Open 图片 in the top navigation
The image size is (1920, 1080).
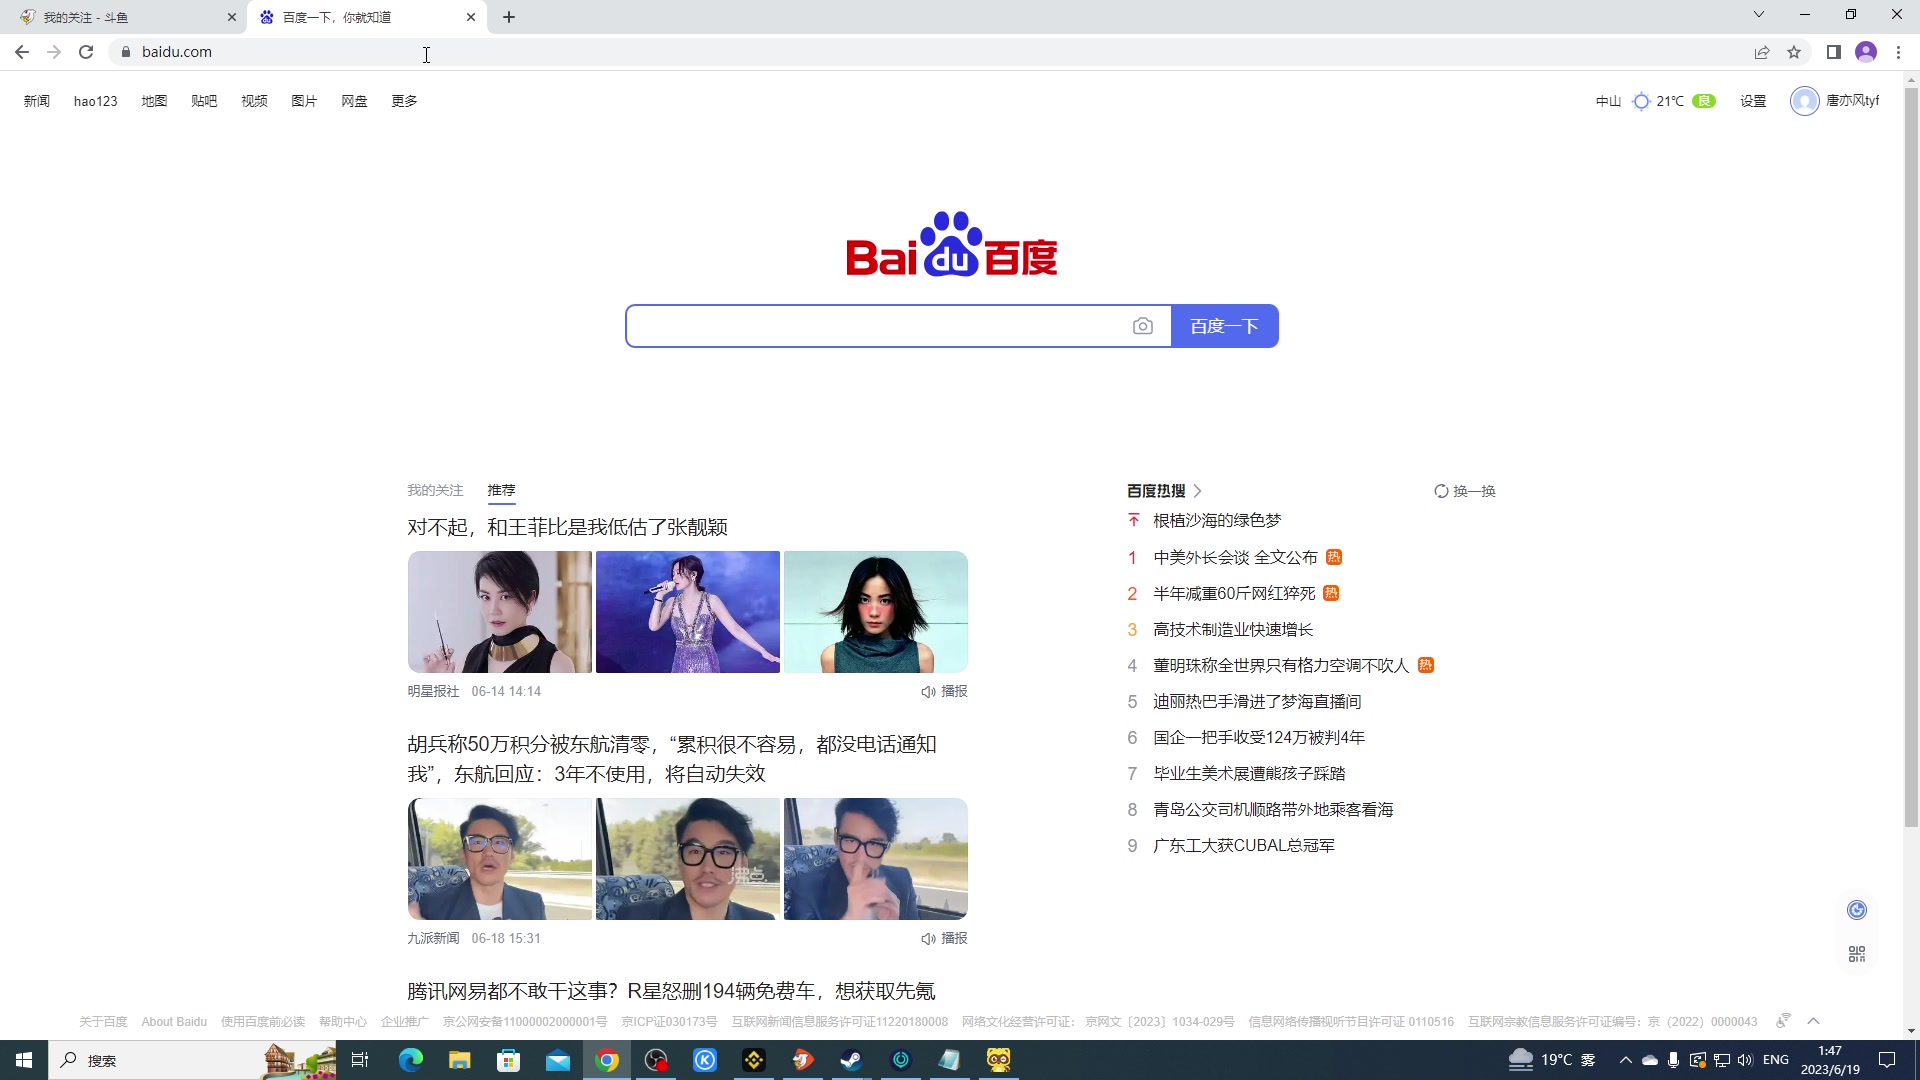point(304,101)
